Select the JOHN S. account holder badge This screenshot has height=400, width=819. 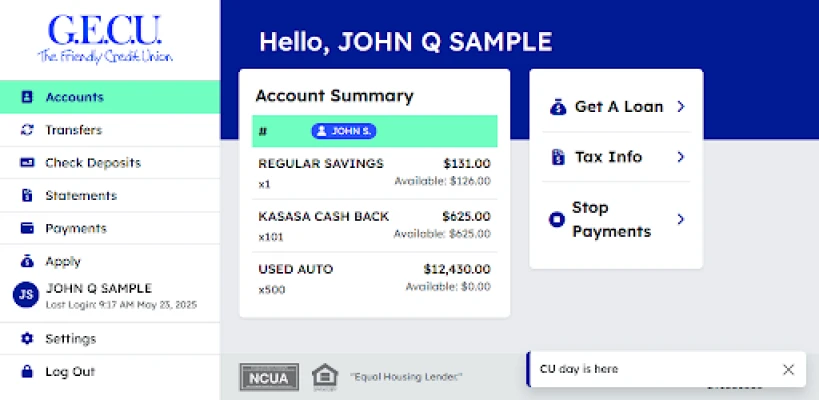pos(343,131)
